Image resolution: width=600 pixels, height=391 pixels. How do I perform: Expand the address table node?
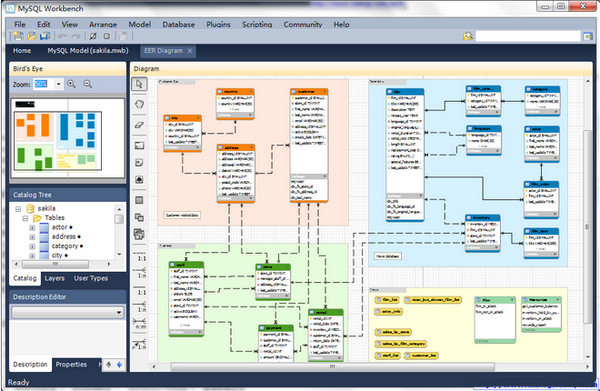pos(32,237)
